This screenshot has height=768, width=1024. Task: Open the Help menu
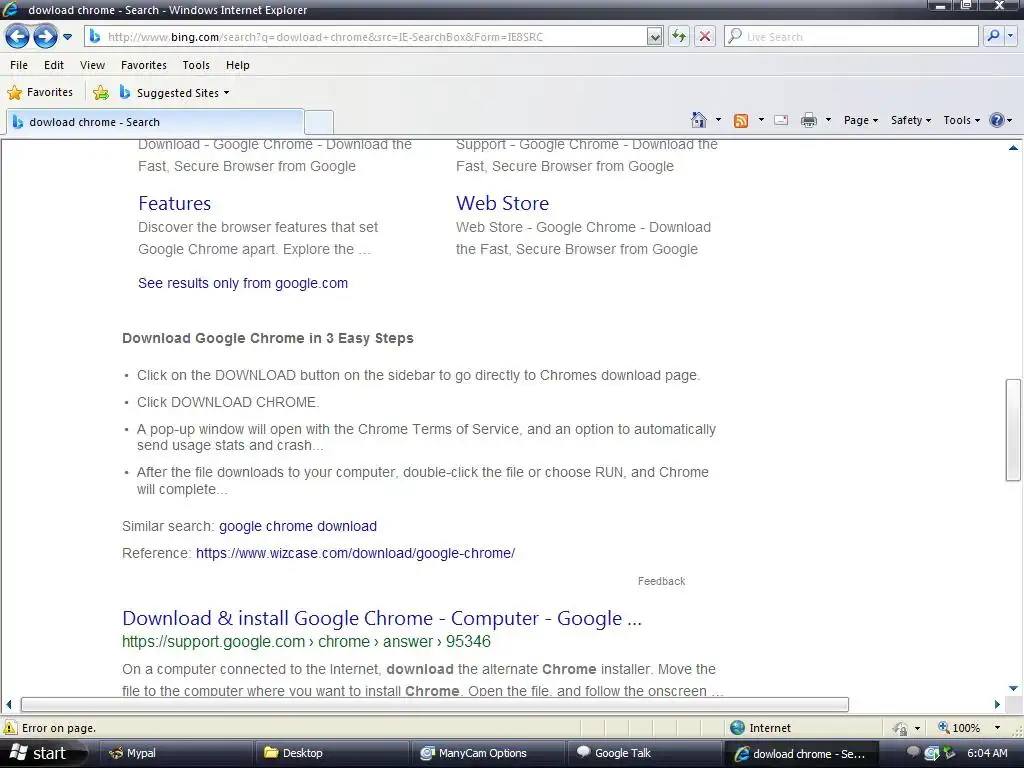click(x=238, y=65)
